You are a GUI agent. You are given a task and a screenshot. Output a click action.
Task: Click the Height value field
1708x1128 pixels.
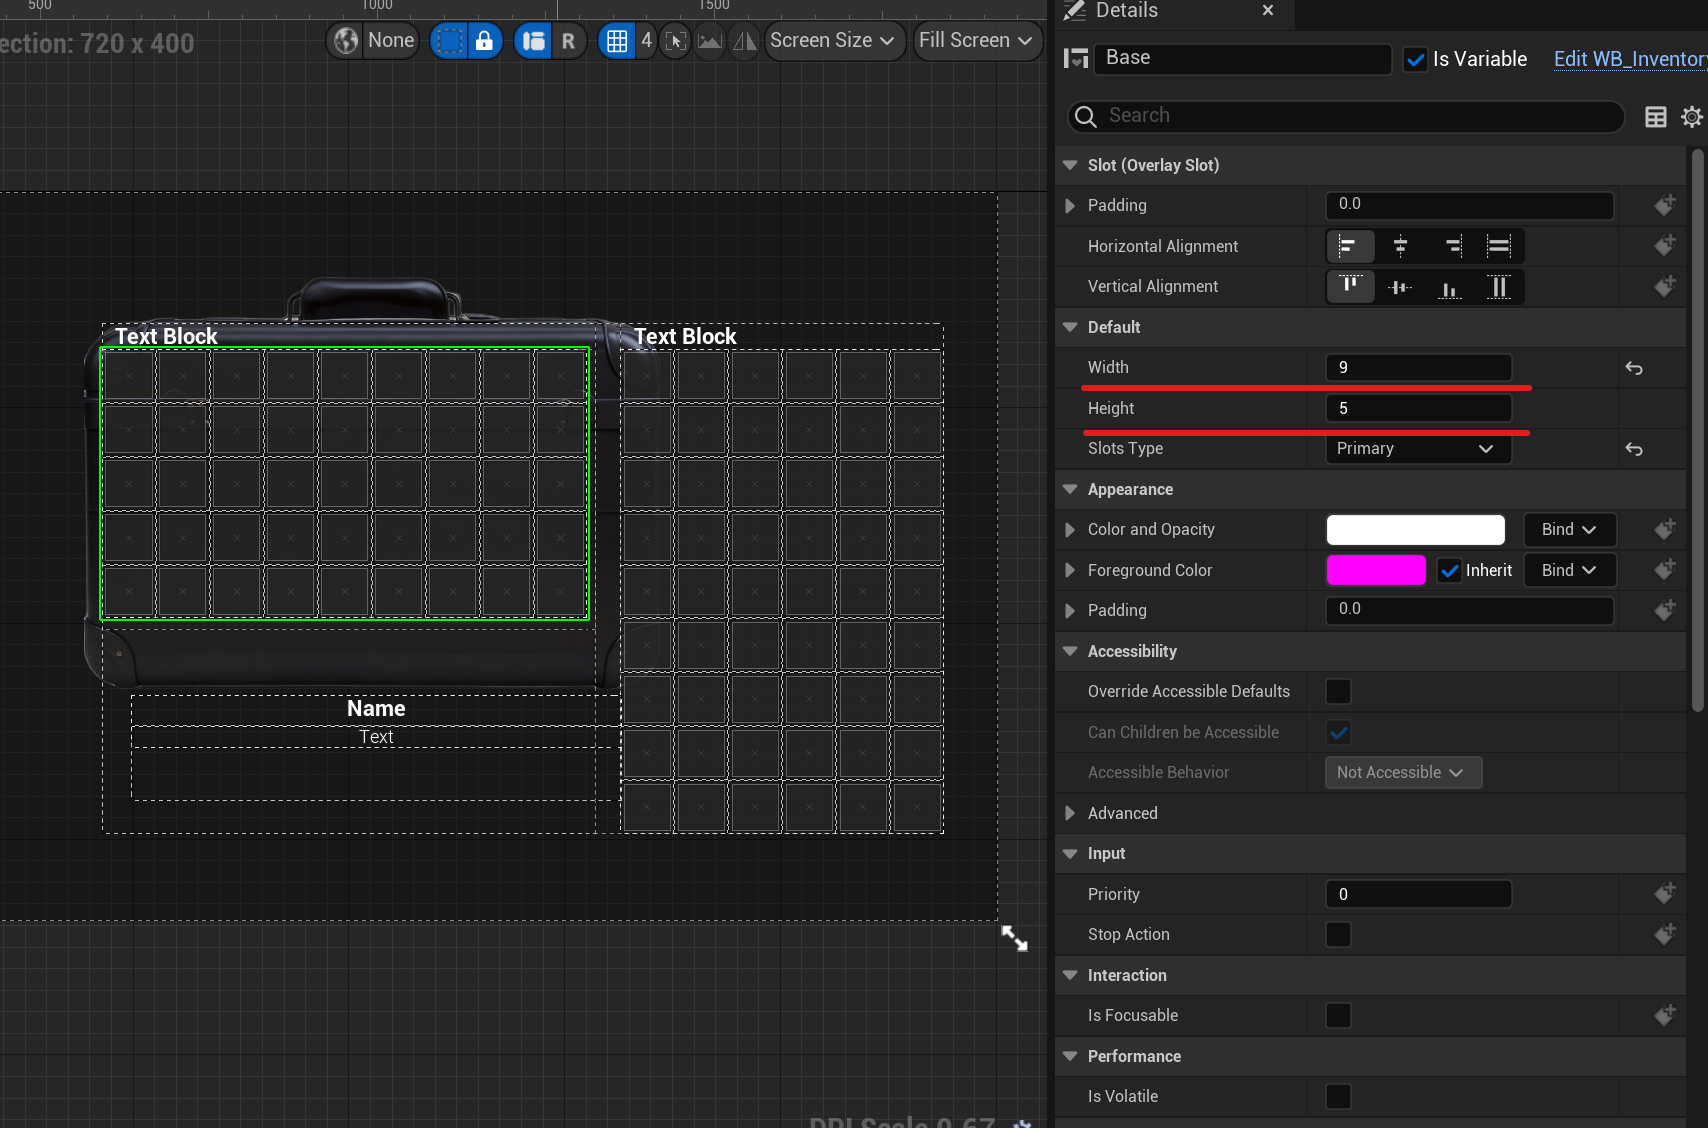pos(1418,408)
